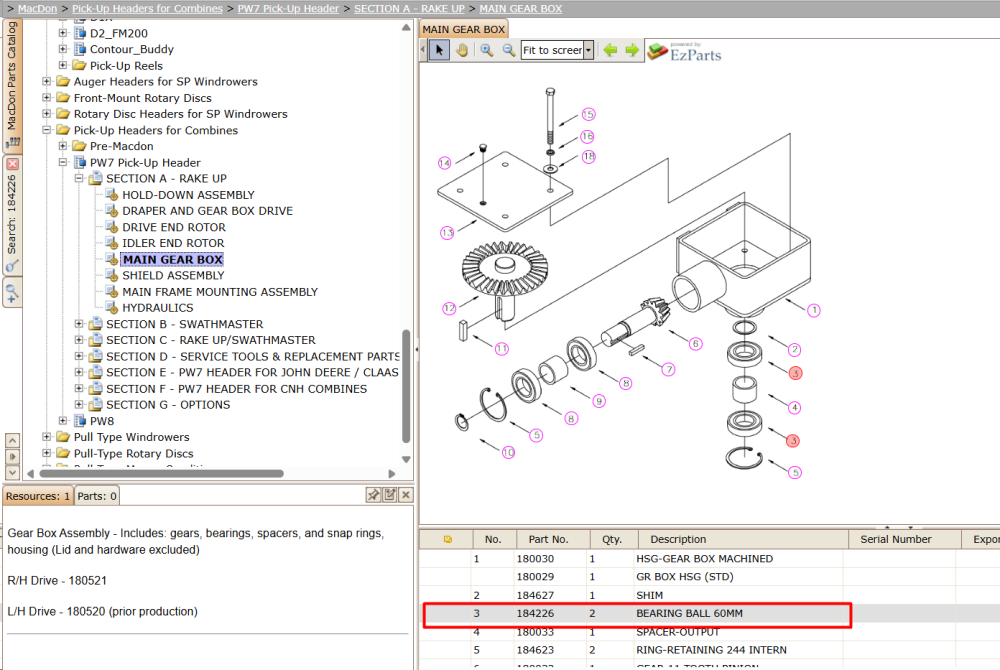Close the Search 184226 side tab
The width and height of the screenshot is (1000, 670).
pos(12,164)
